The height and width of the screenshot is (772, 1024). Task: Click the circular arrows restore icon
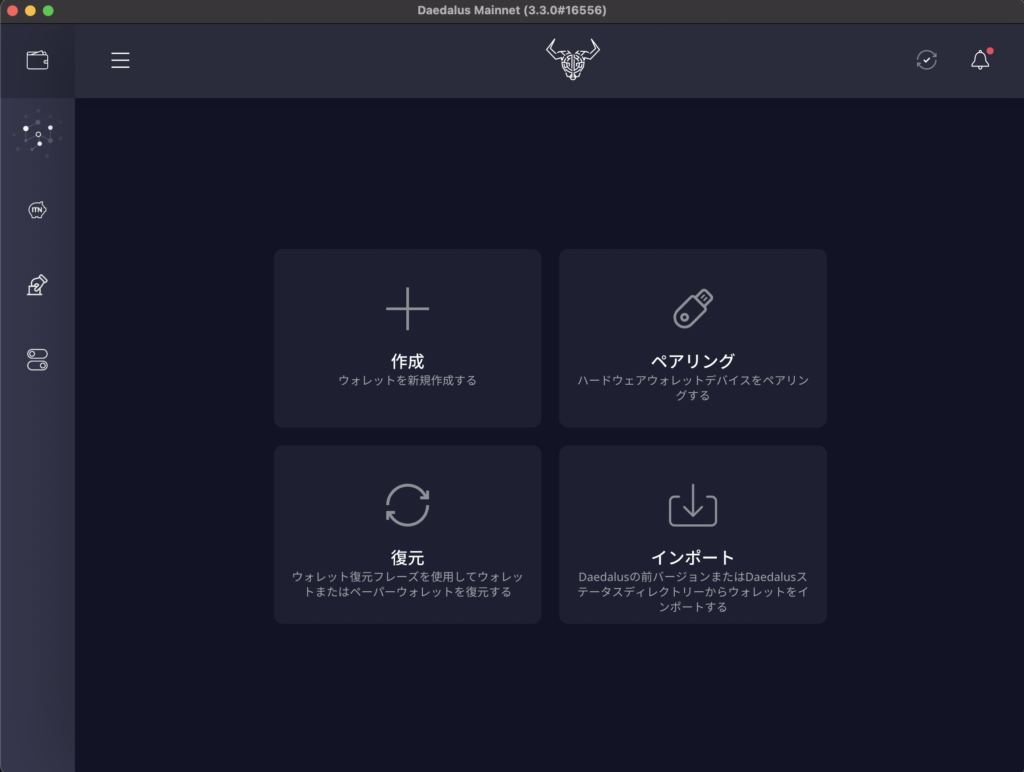point(407,505)
